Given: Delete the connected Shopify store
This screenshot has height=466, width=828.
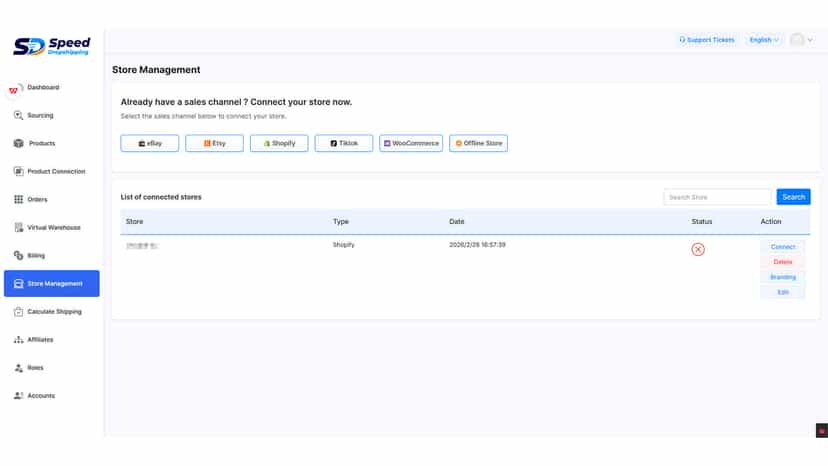Looking at the screenshot, I should coord(783,262).
